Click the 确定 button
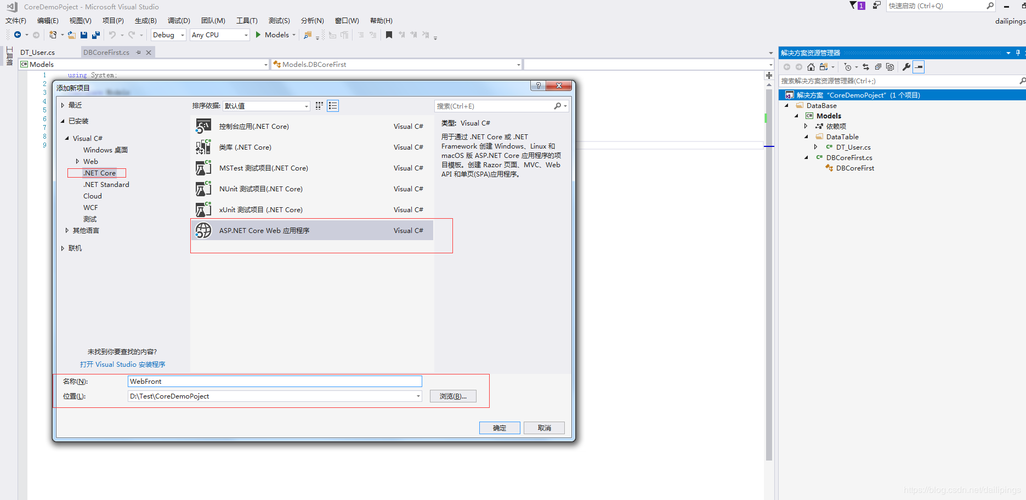Viewport: 1026px width, 500px height. click(499, 427)
